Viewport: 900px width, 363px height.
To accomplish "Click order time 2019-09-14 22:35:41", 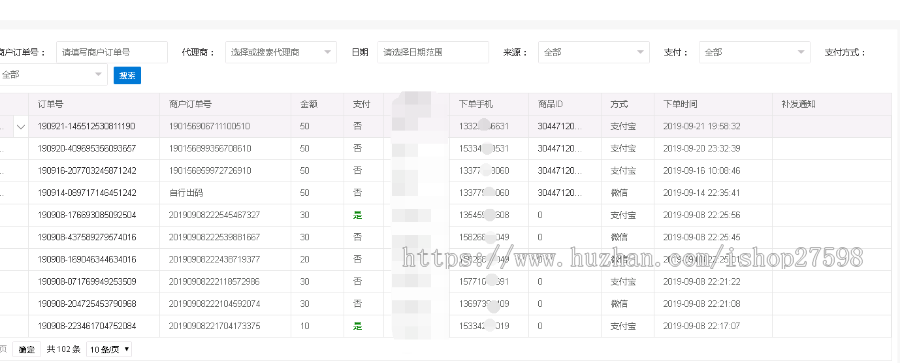I will click(701, 193).
